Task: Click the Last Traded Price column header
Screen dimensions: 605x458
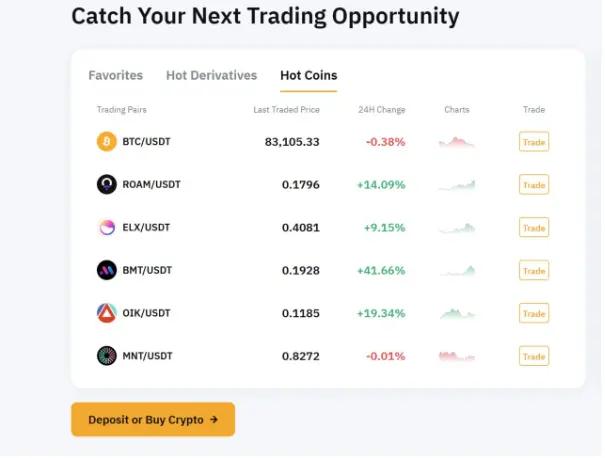Action: click(286, 110)
